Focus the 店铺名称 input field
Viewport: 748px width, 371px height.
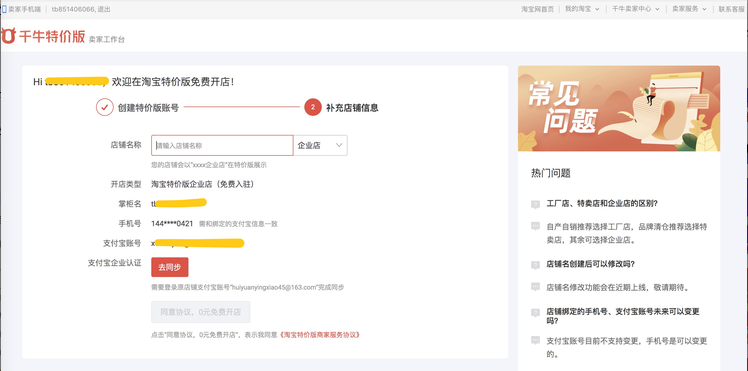point(222,145)
